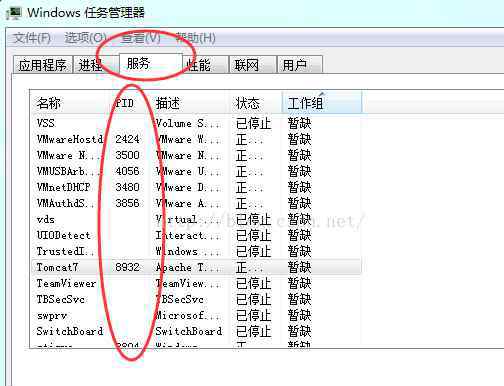The image size is (504, 386).
Task: Click PID 3500 in the services list
Action: (127, 155)
